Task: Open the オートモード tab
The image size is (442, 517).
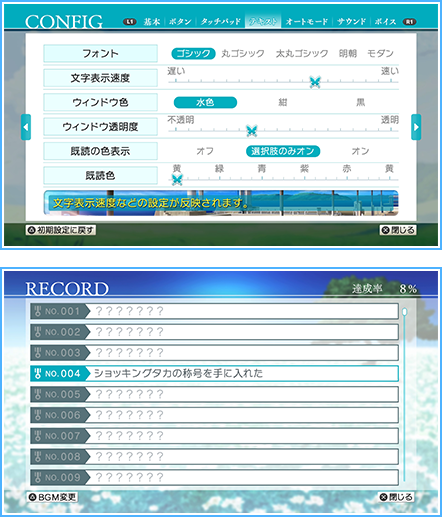Action: click(307, 22)
